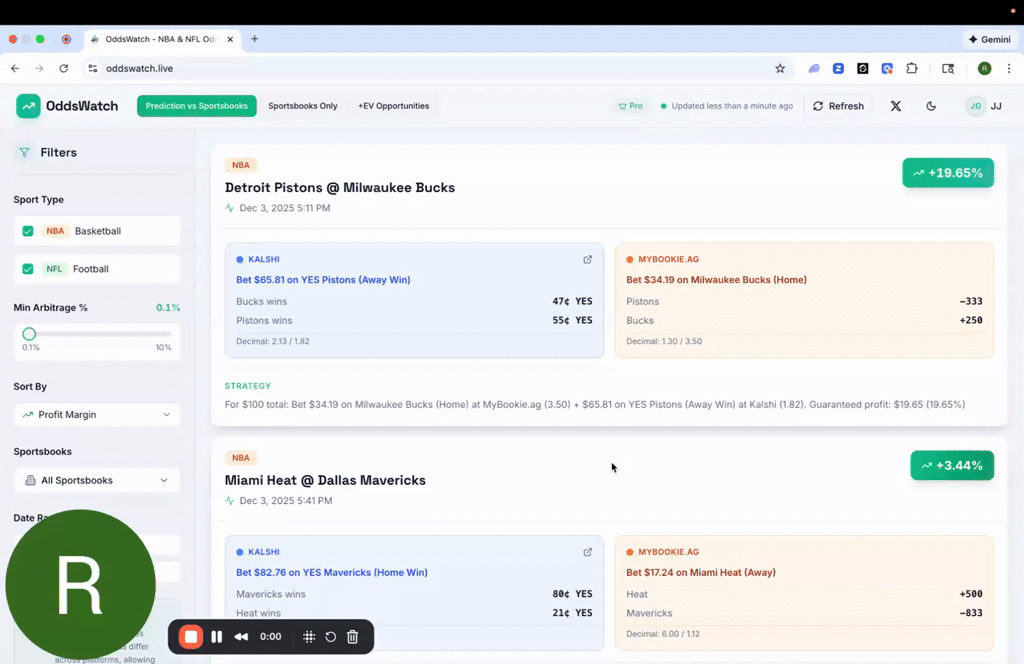
Task: Click the Filters funnel icon
Action: point(24,152)
